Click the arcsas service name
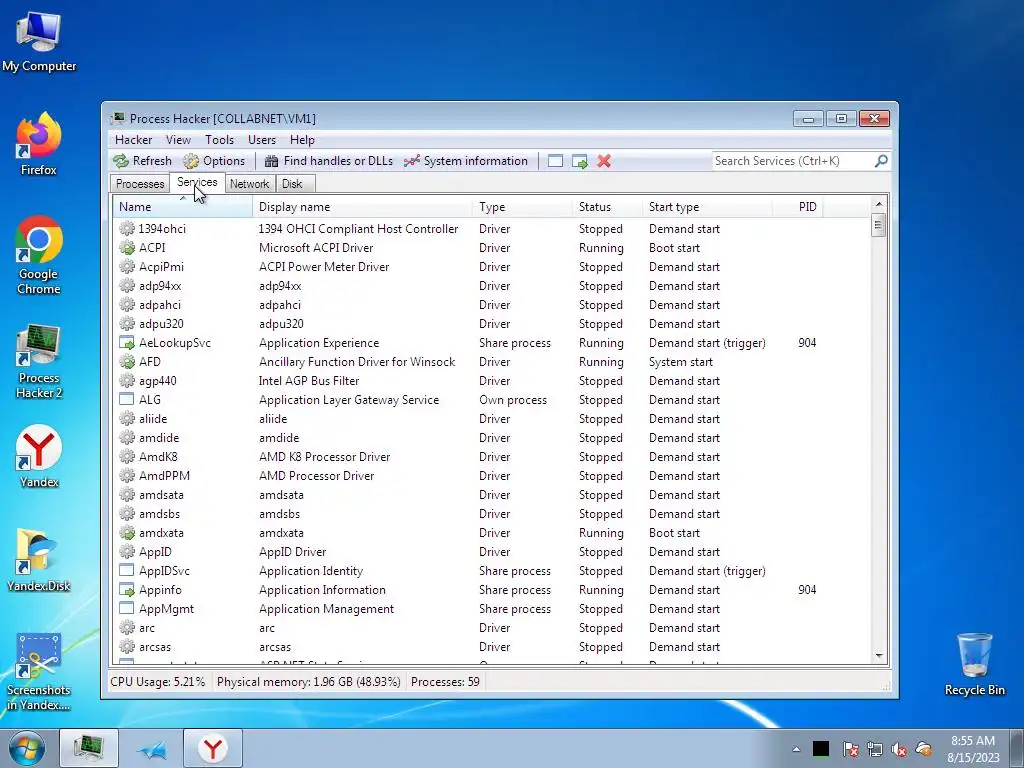The height and width of the screenshot is (768, 1024). 155,647
